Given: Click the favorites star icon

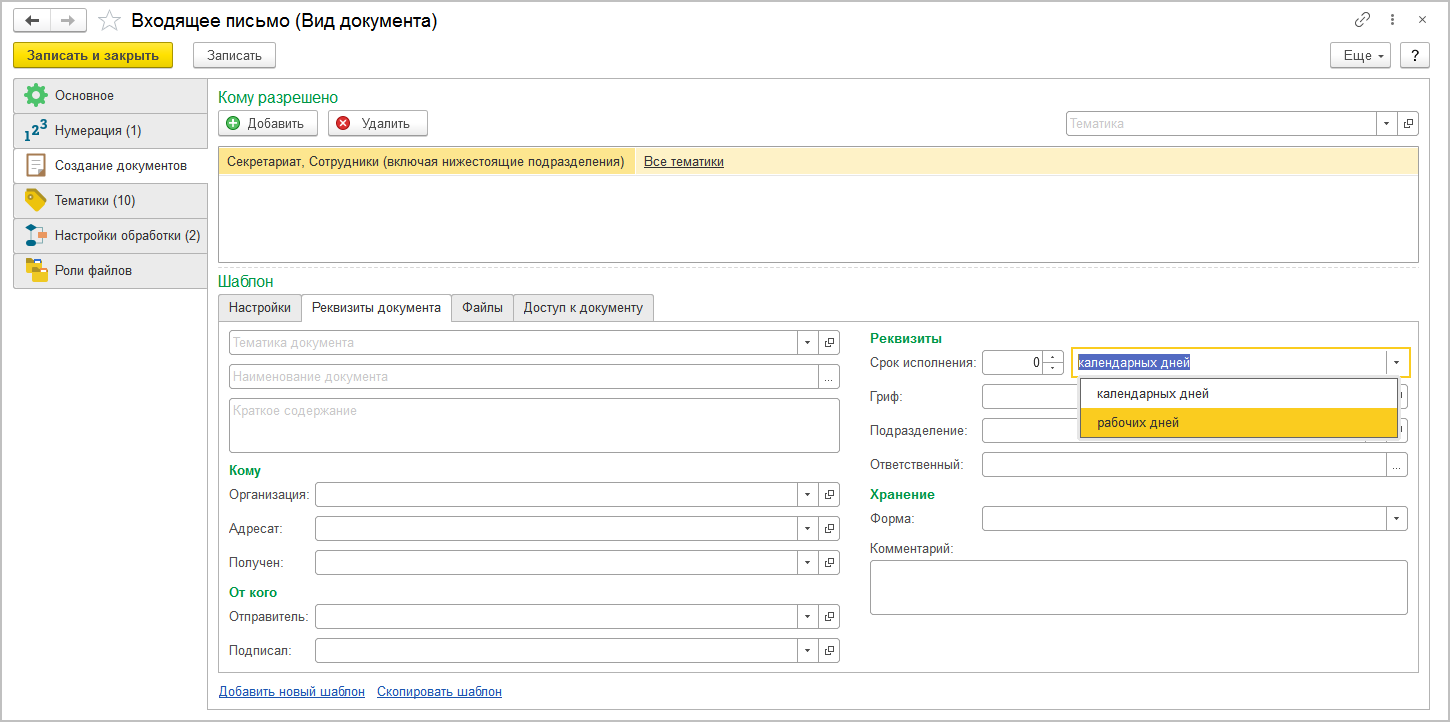Looking at the screenshot, I should [111, 20].
